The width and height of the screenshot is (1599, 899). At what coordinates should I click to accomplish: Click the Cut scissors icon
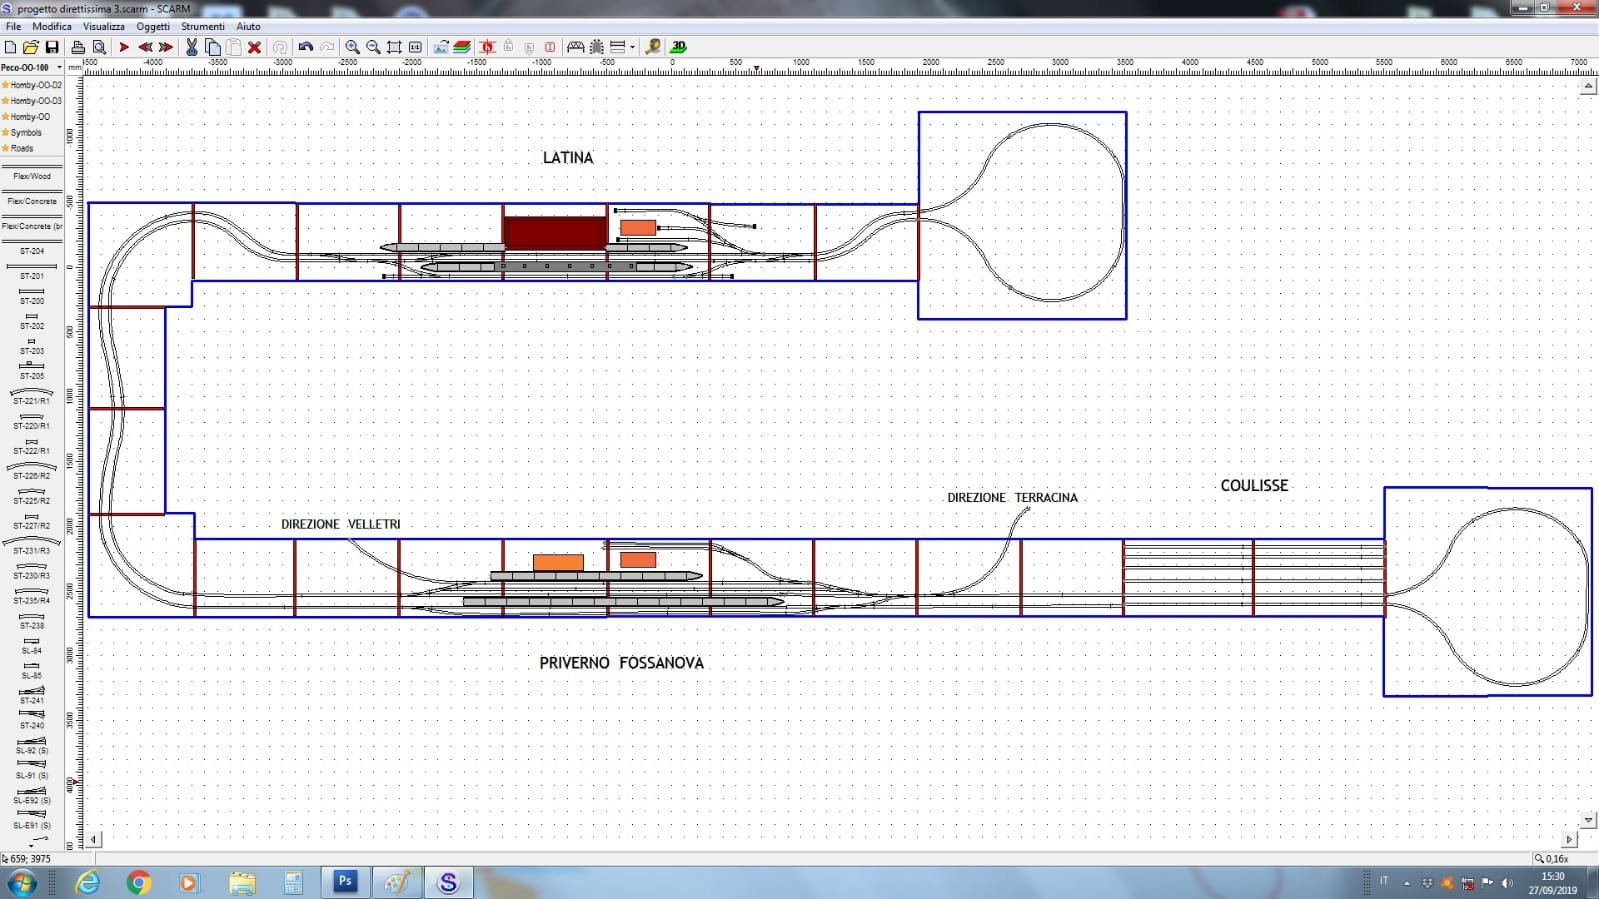point(191,47)
